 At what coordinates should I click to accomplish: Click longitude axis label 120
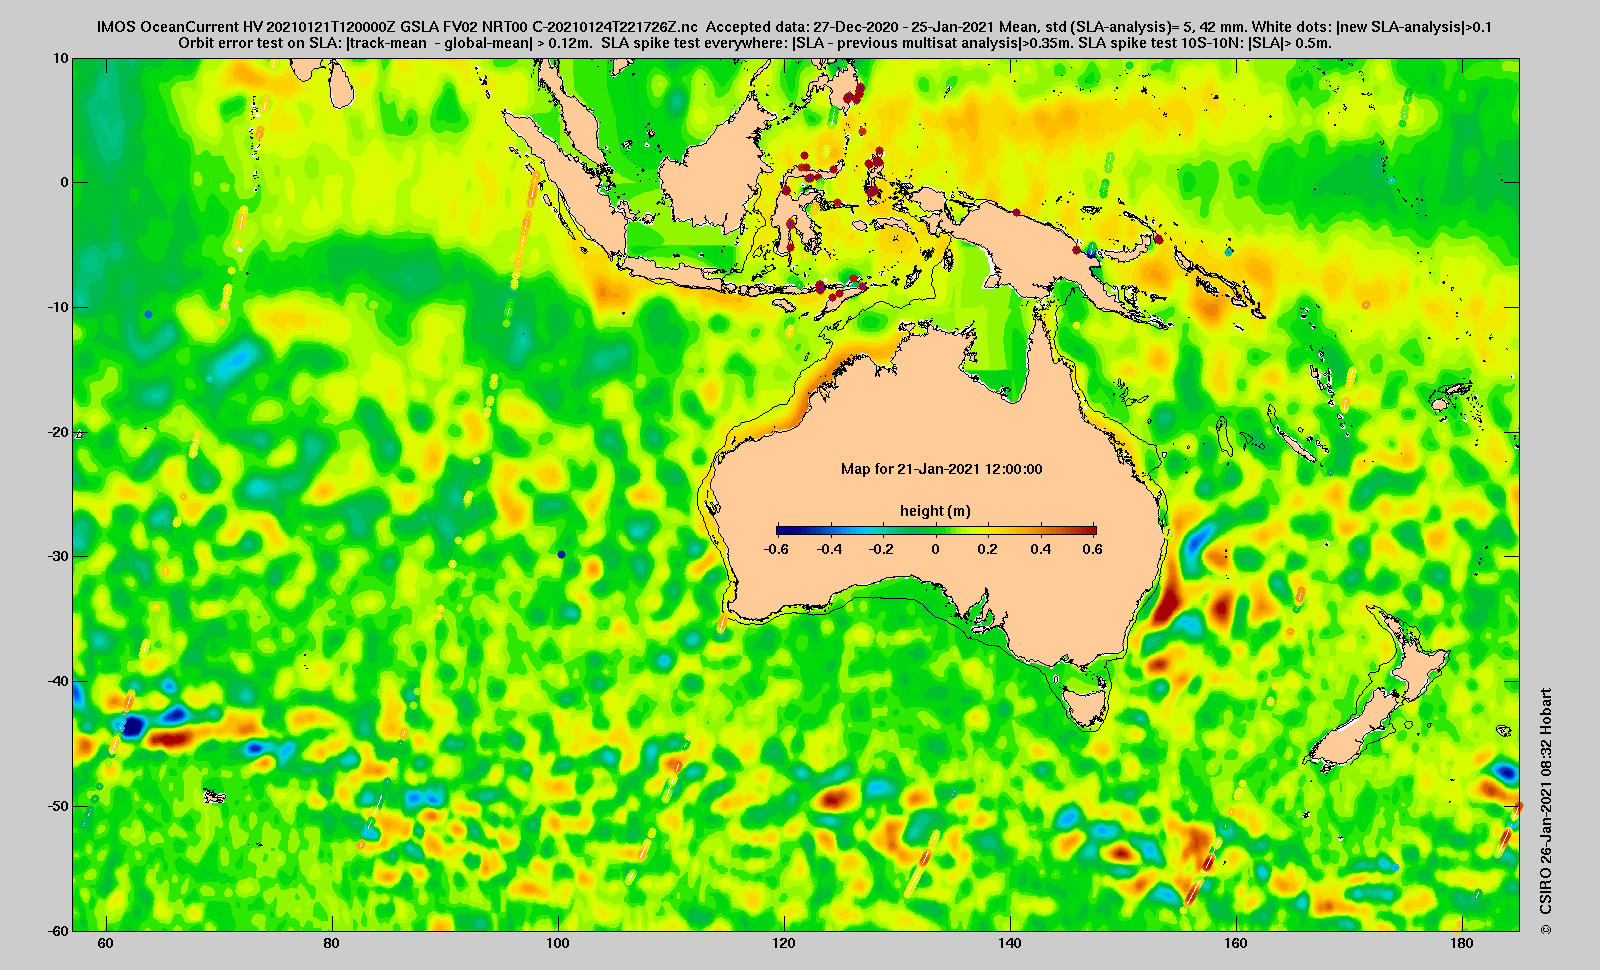[x=783, y=944]
